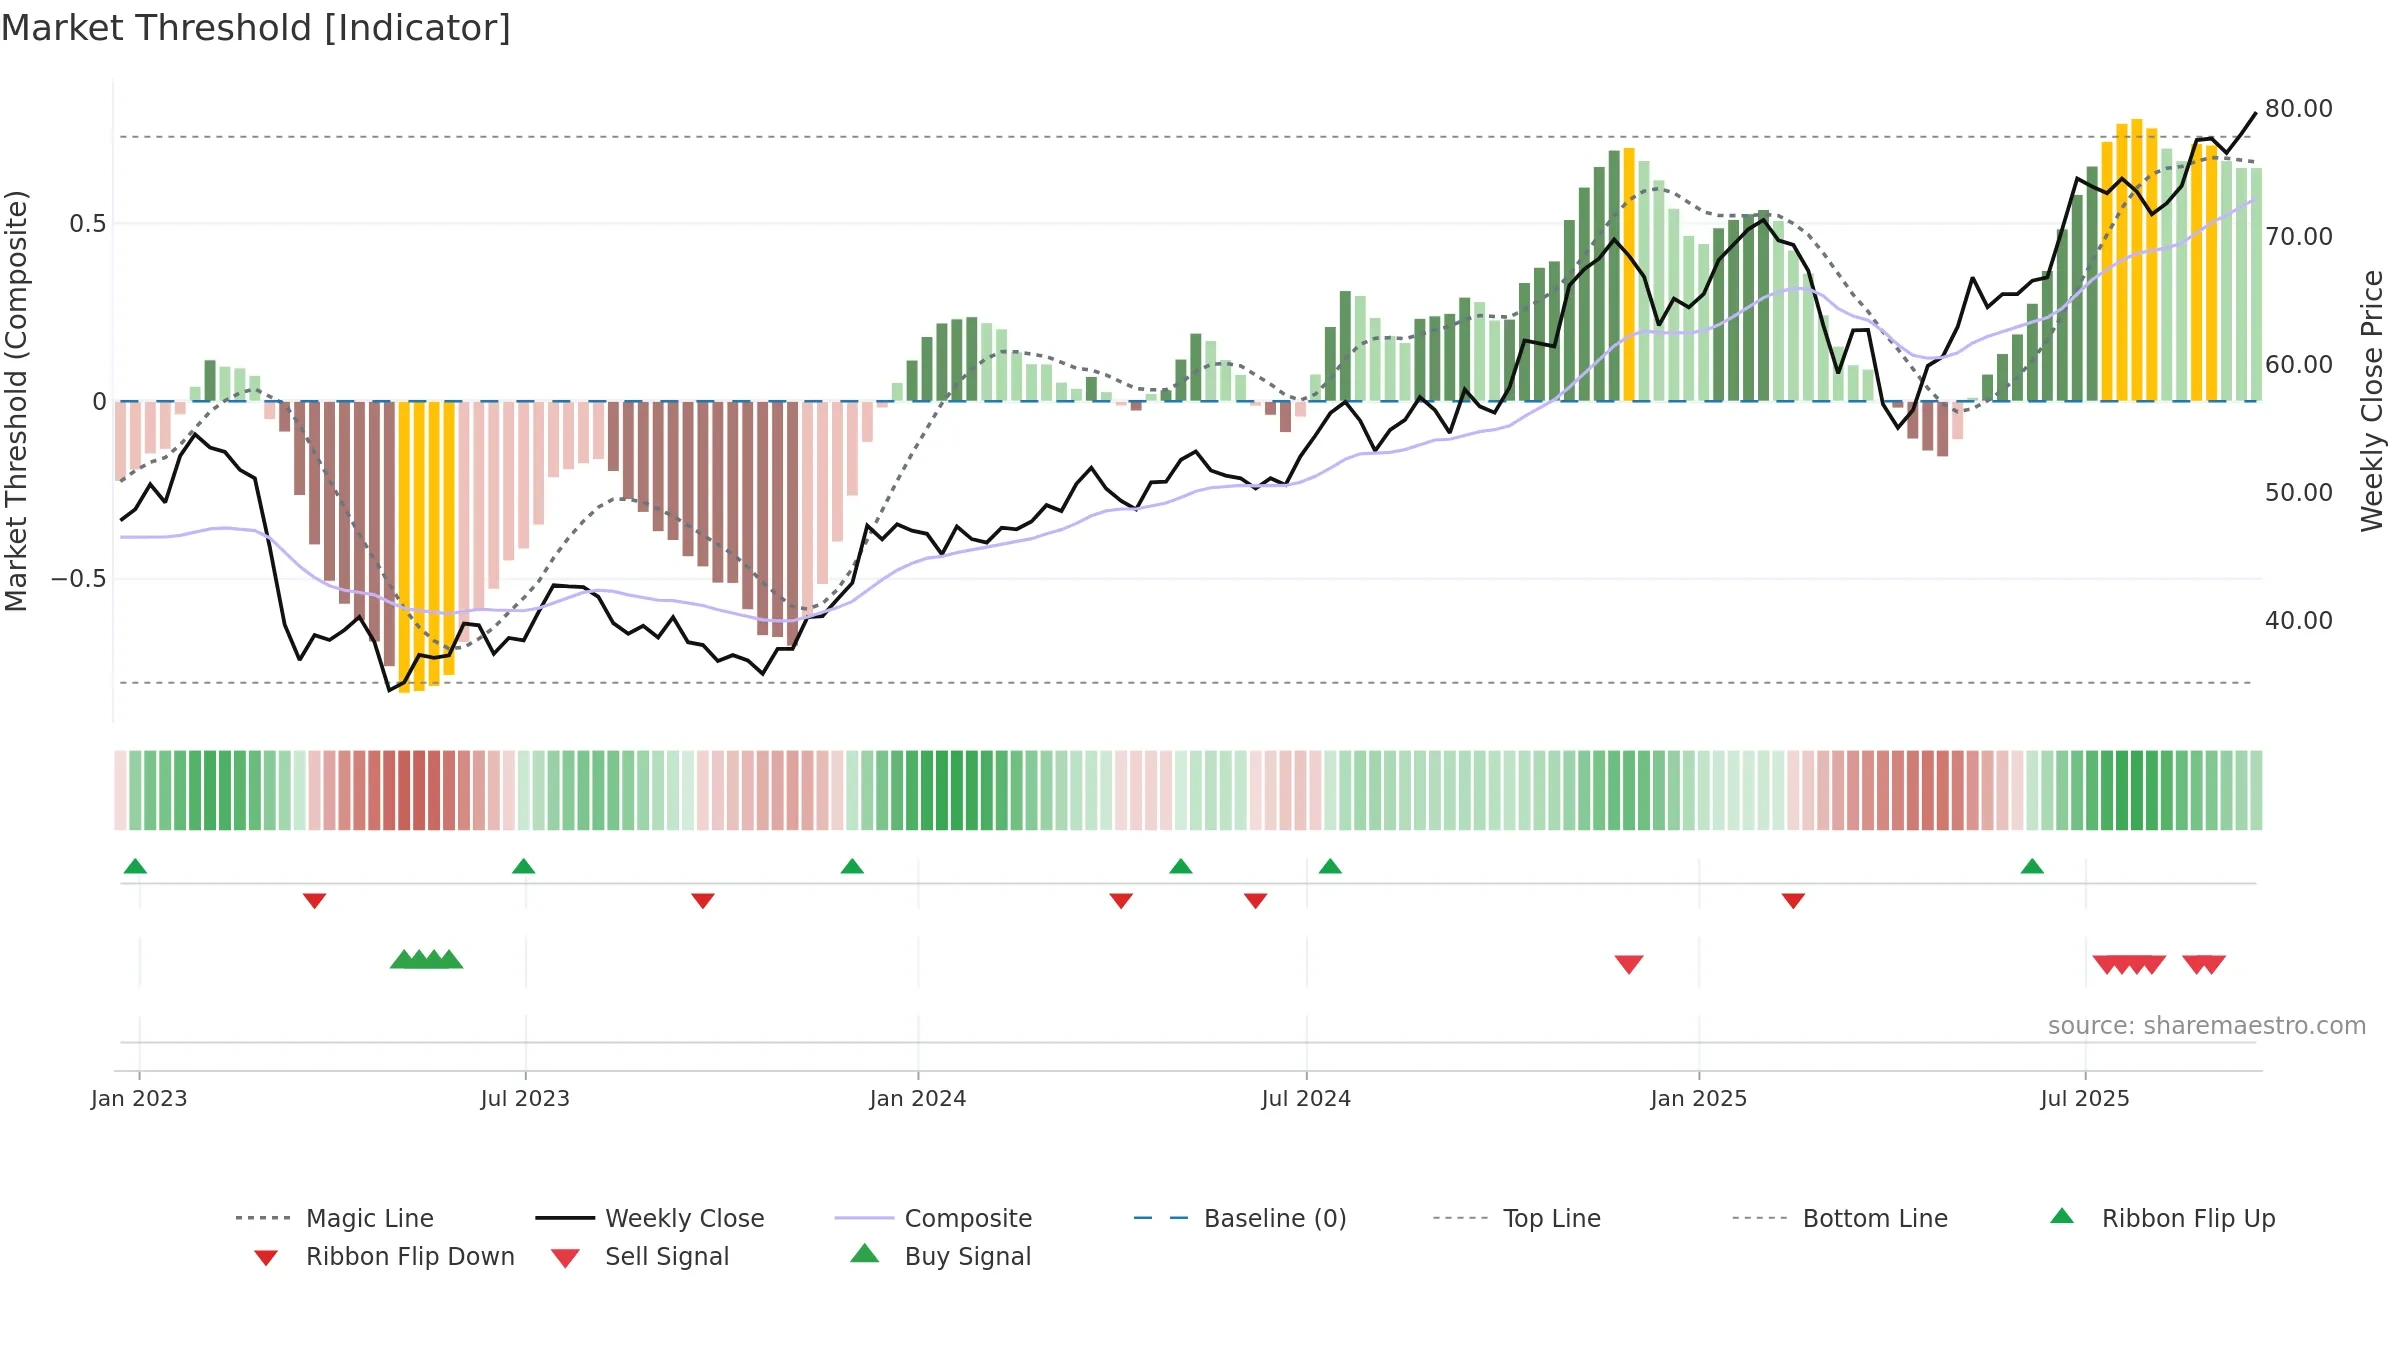Click the Ribbon Flip Down marker near Sep 2023

[x=703, y=901]
